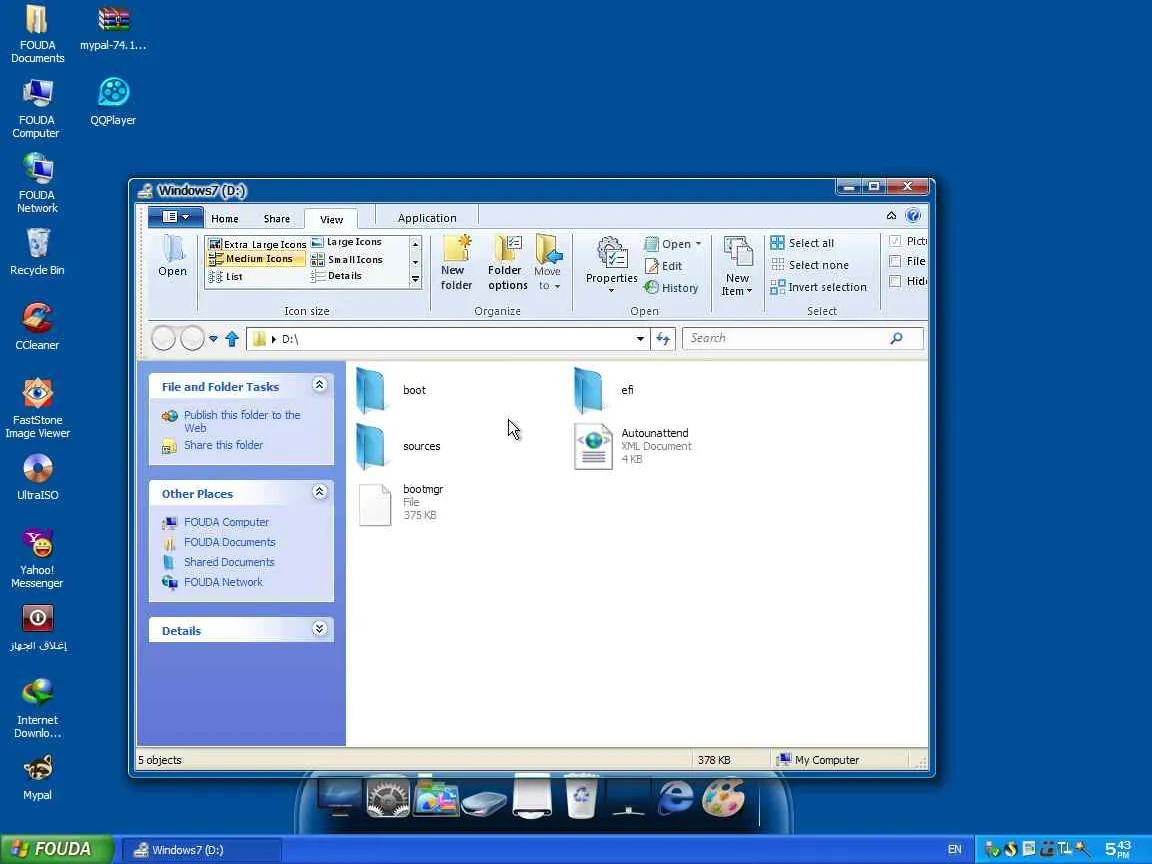Select the red shutdown desktop icon

(x=37, y=627)
